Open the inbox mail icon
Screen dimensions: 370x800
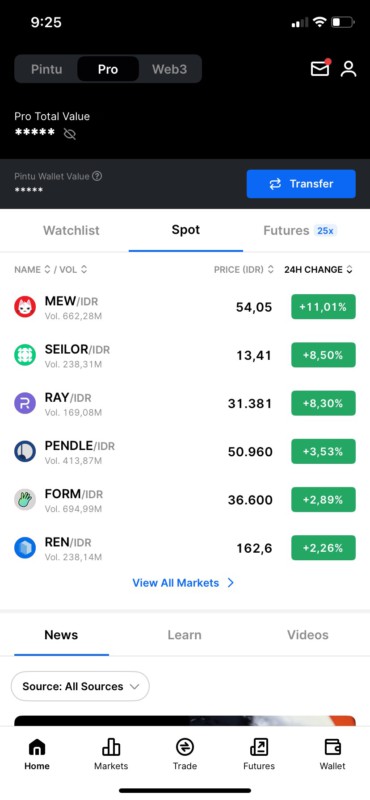[x=320, y=69]
